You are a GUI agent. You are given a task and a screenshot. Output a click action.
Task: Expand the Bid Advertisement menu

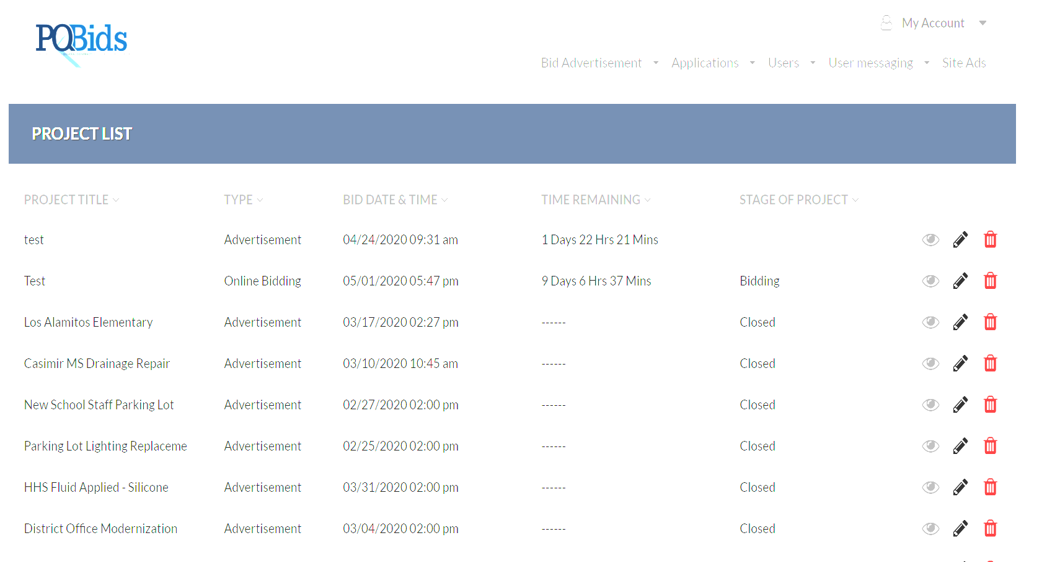tap(599, 63)
